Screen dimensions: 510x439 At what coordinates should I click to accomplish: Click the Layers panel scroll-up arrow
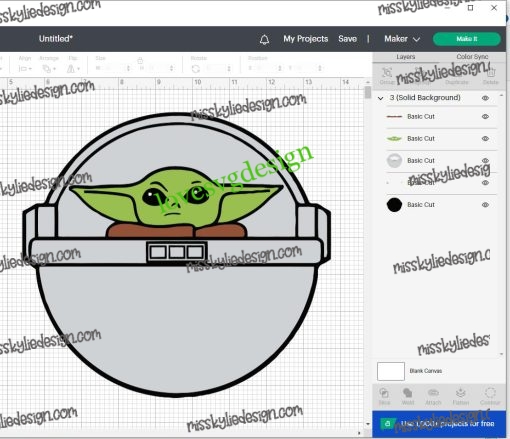(x=501, y=96)
